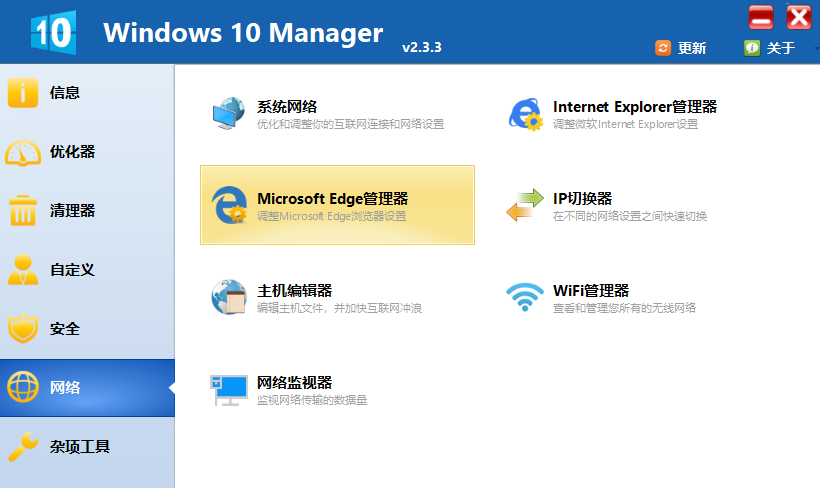The width and height of the screenshot is (820, 488).
Task: Open the 杂项工具 tab label
Action: tap(79, 446)
